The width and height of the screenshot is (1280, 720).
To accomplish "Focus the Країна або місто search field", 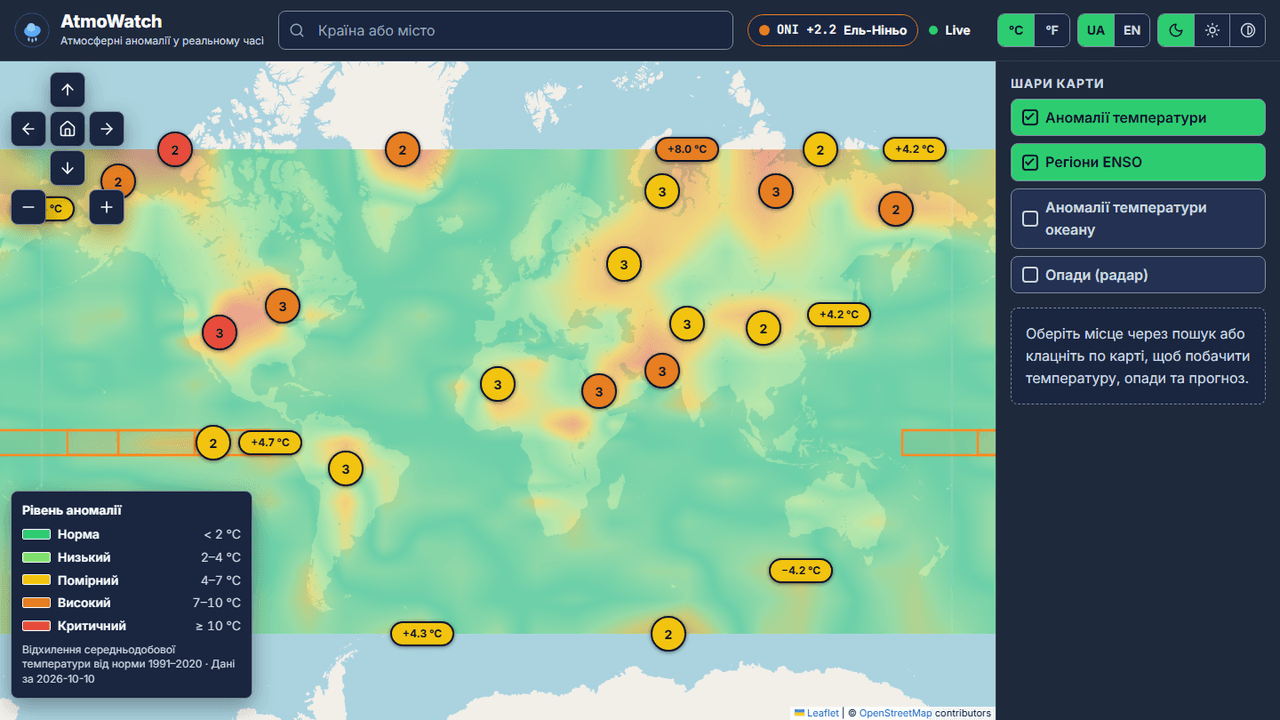I will 505,30.
